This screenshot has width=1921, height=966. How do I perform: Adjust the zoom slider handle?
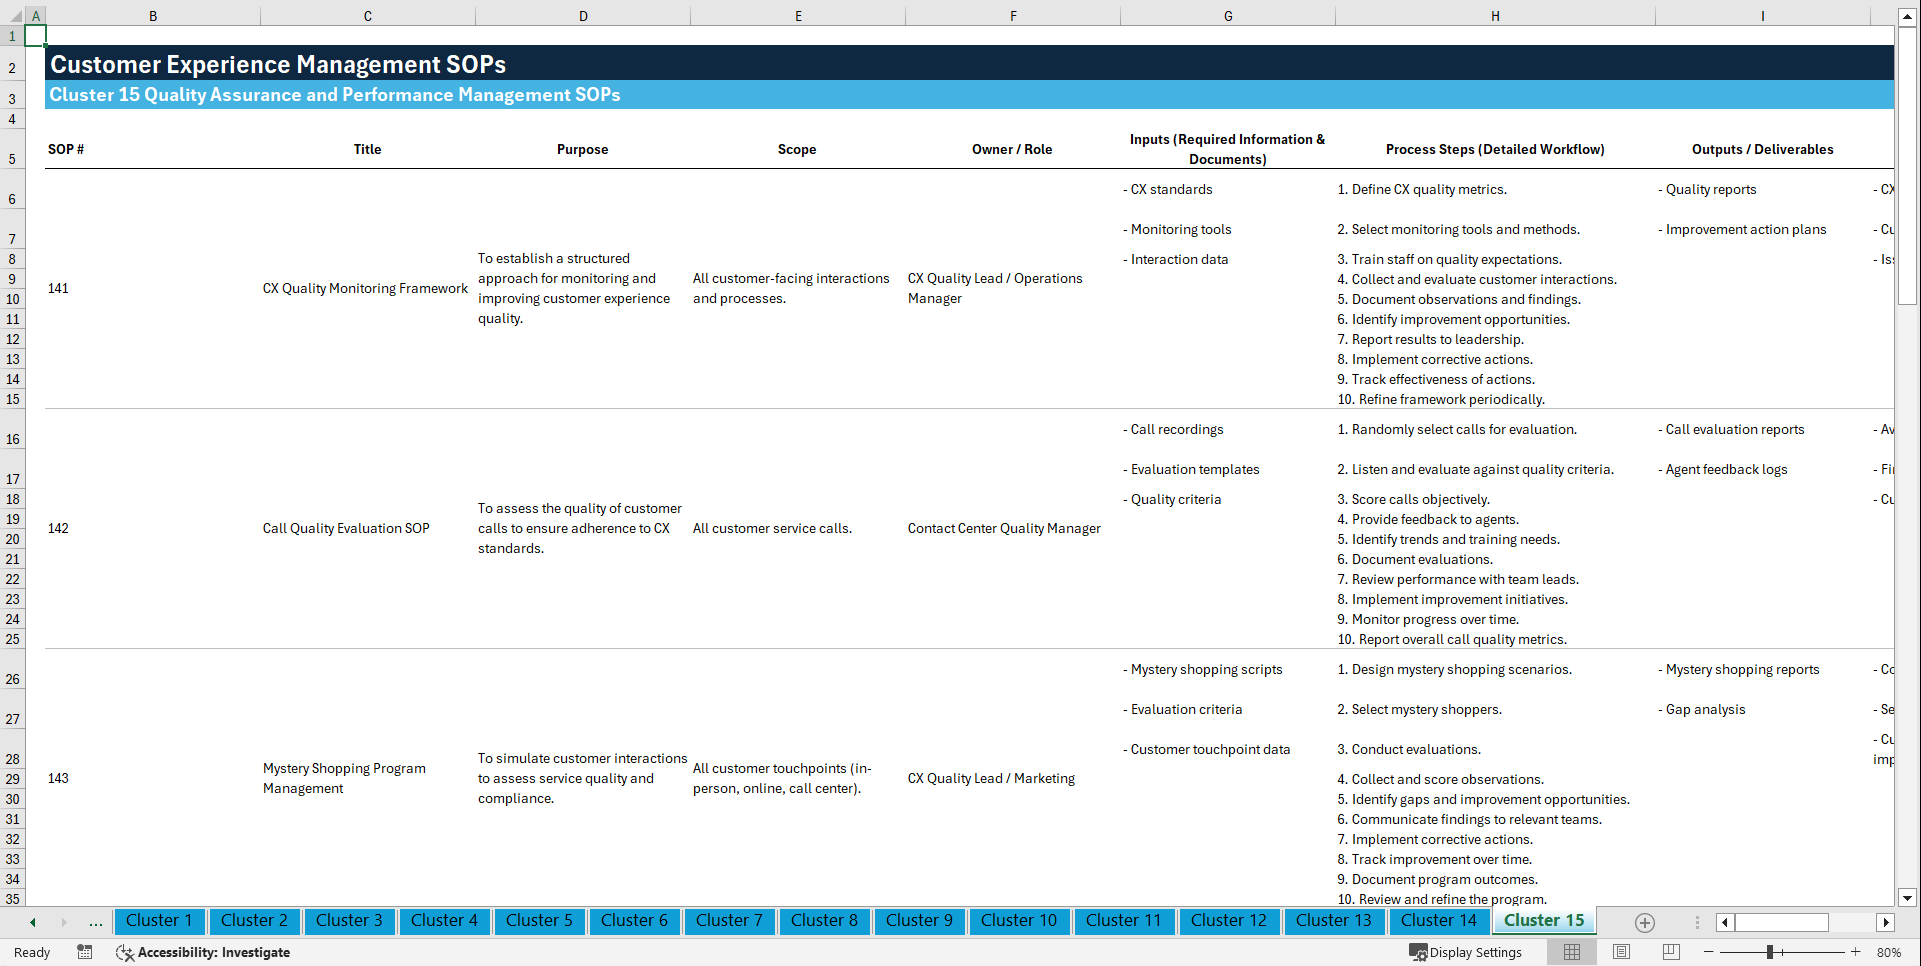(1772, 952)
